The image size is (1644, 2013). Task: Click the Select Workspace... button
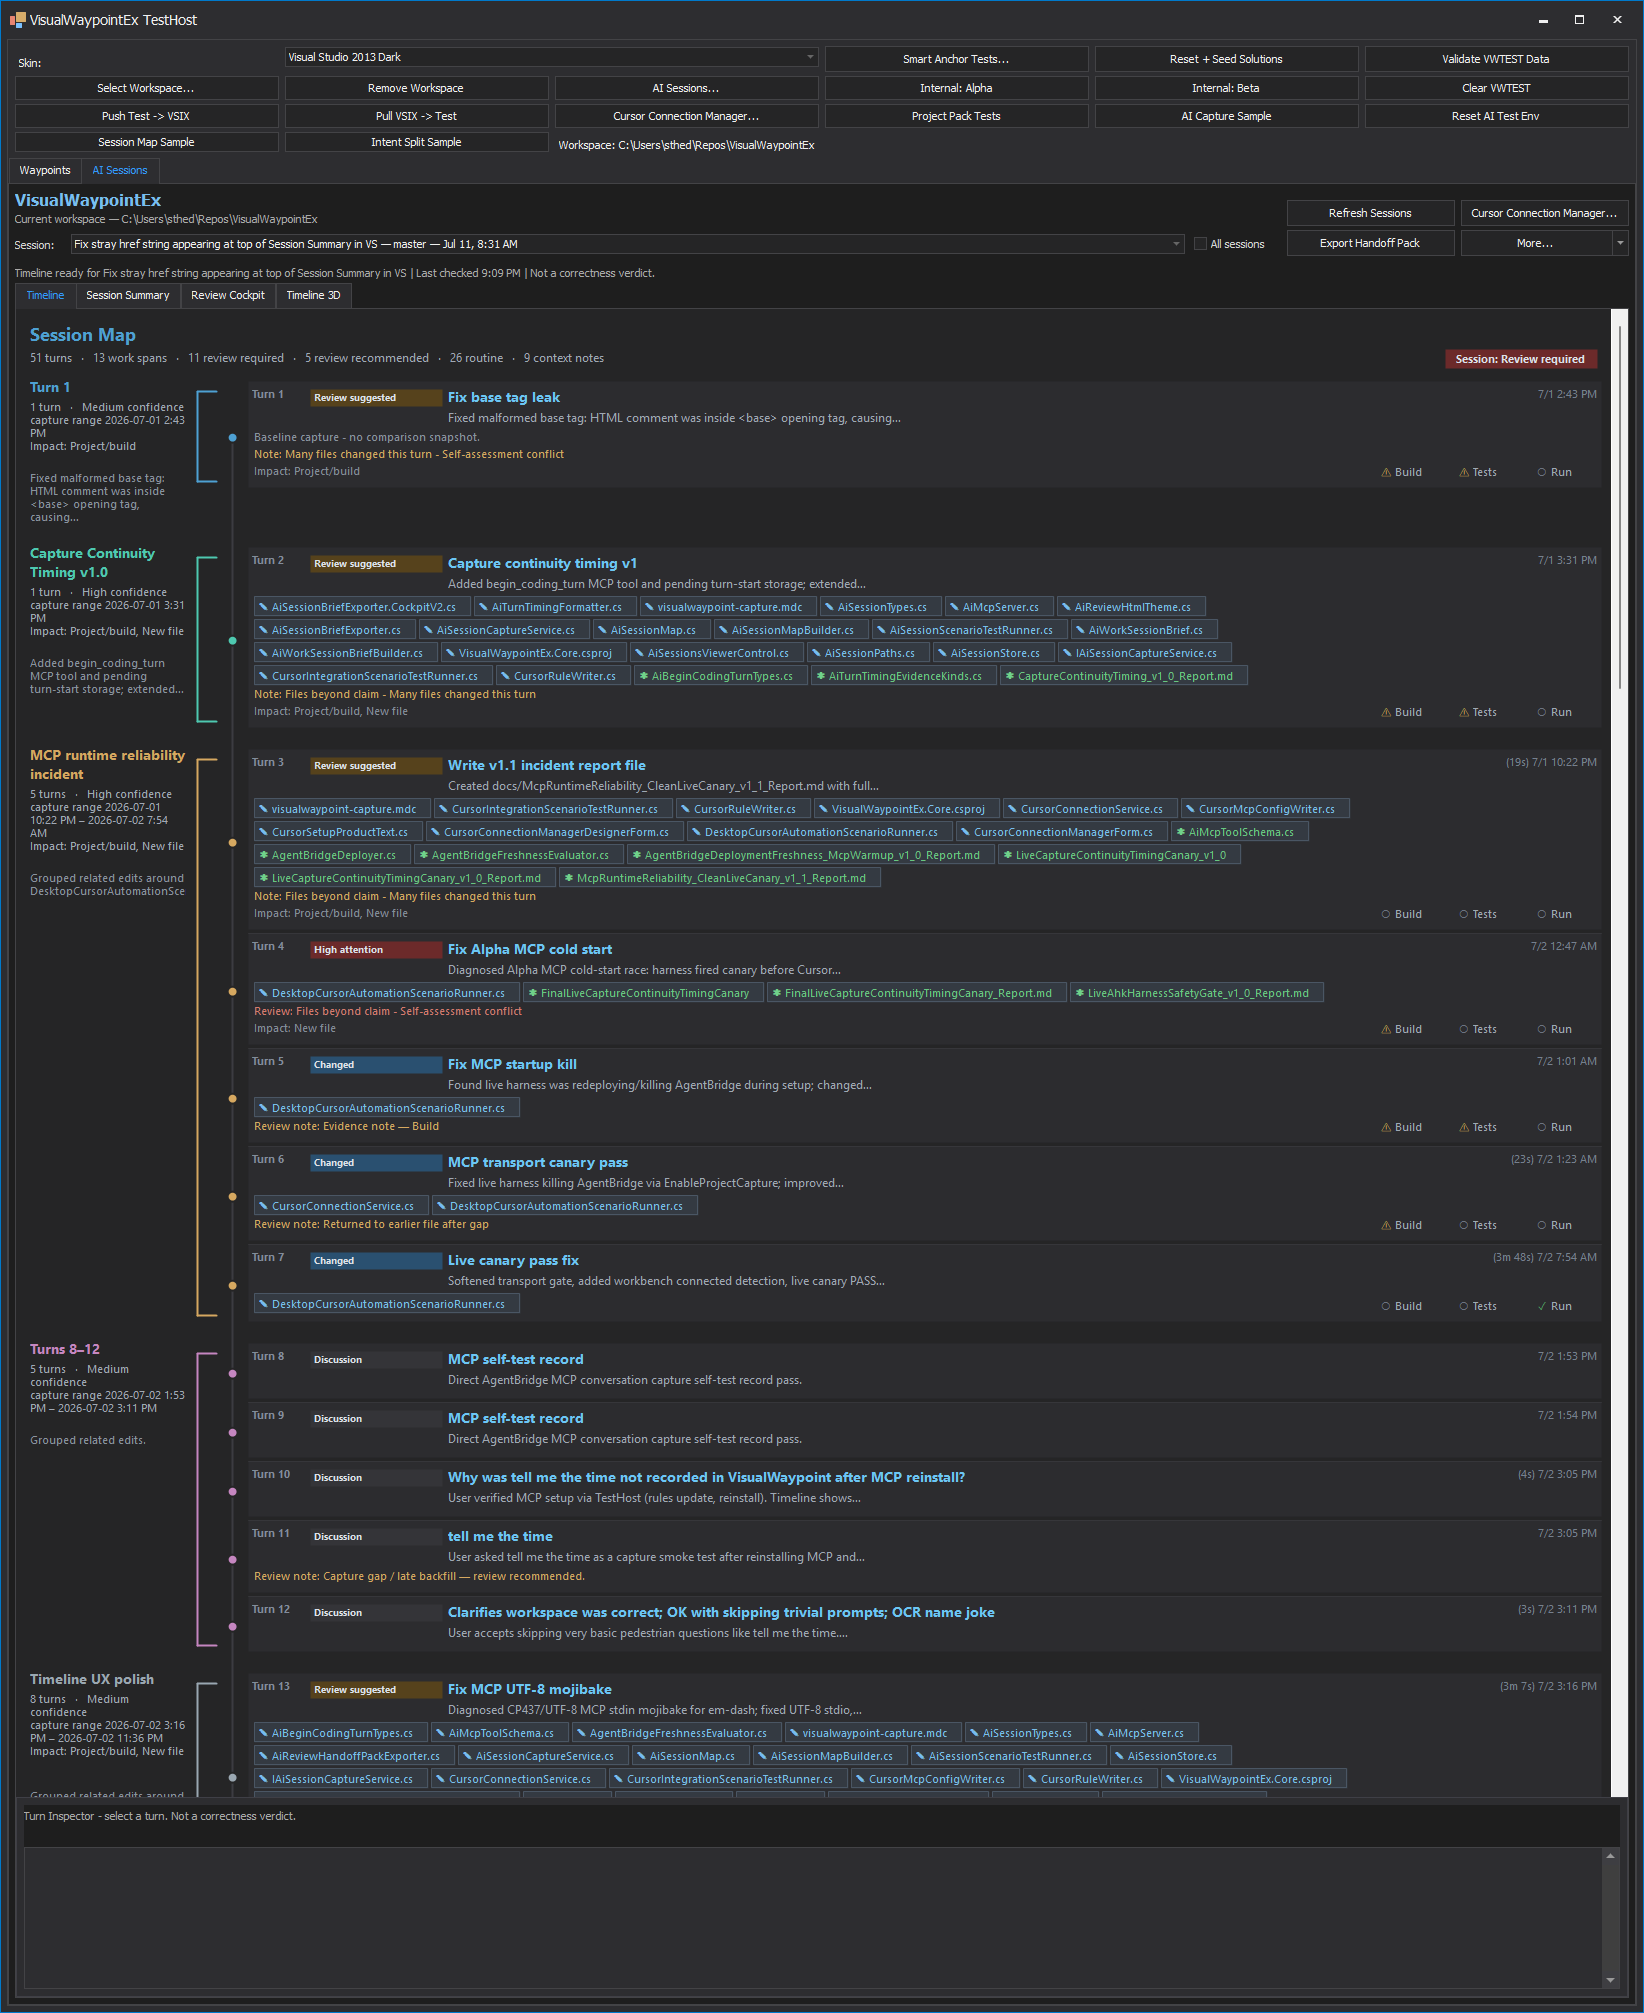tap(146, 88)
